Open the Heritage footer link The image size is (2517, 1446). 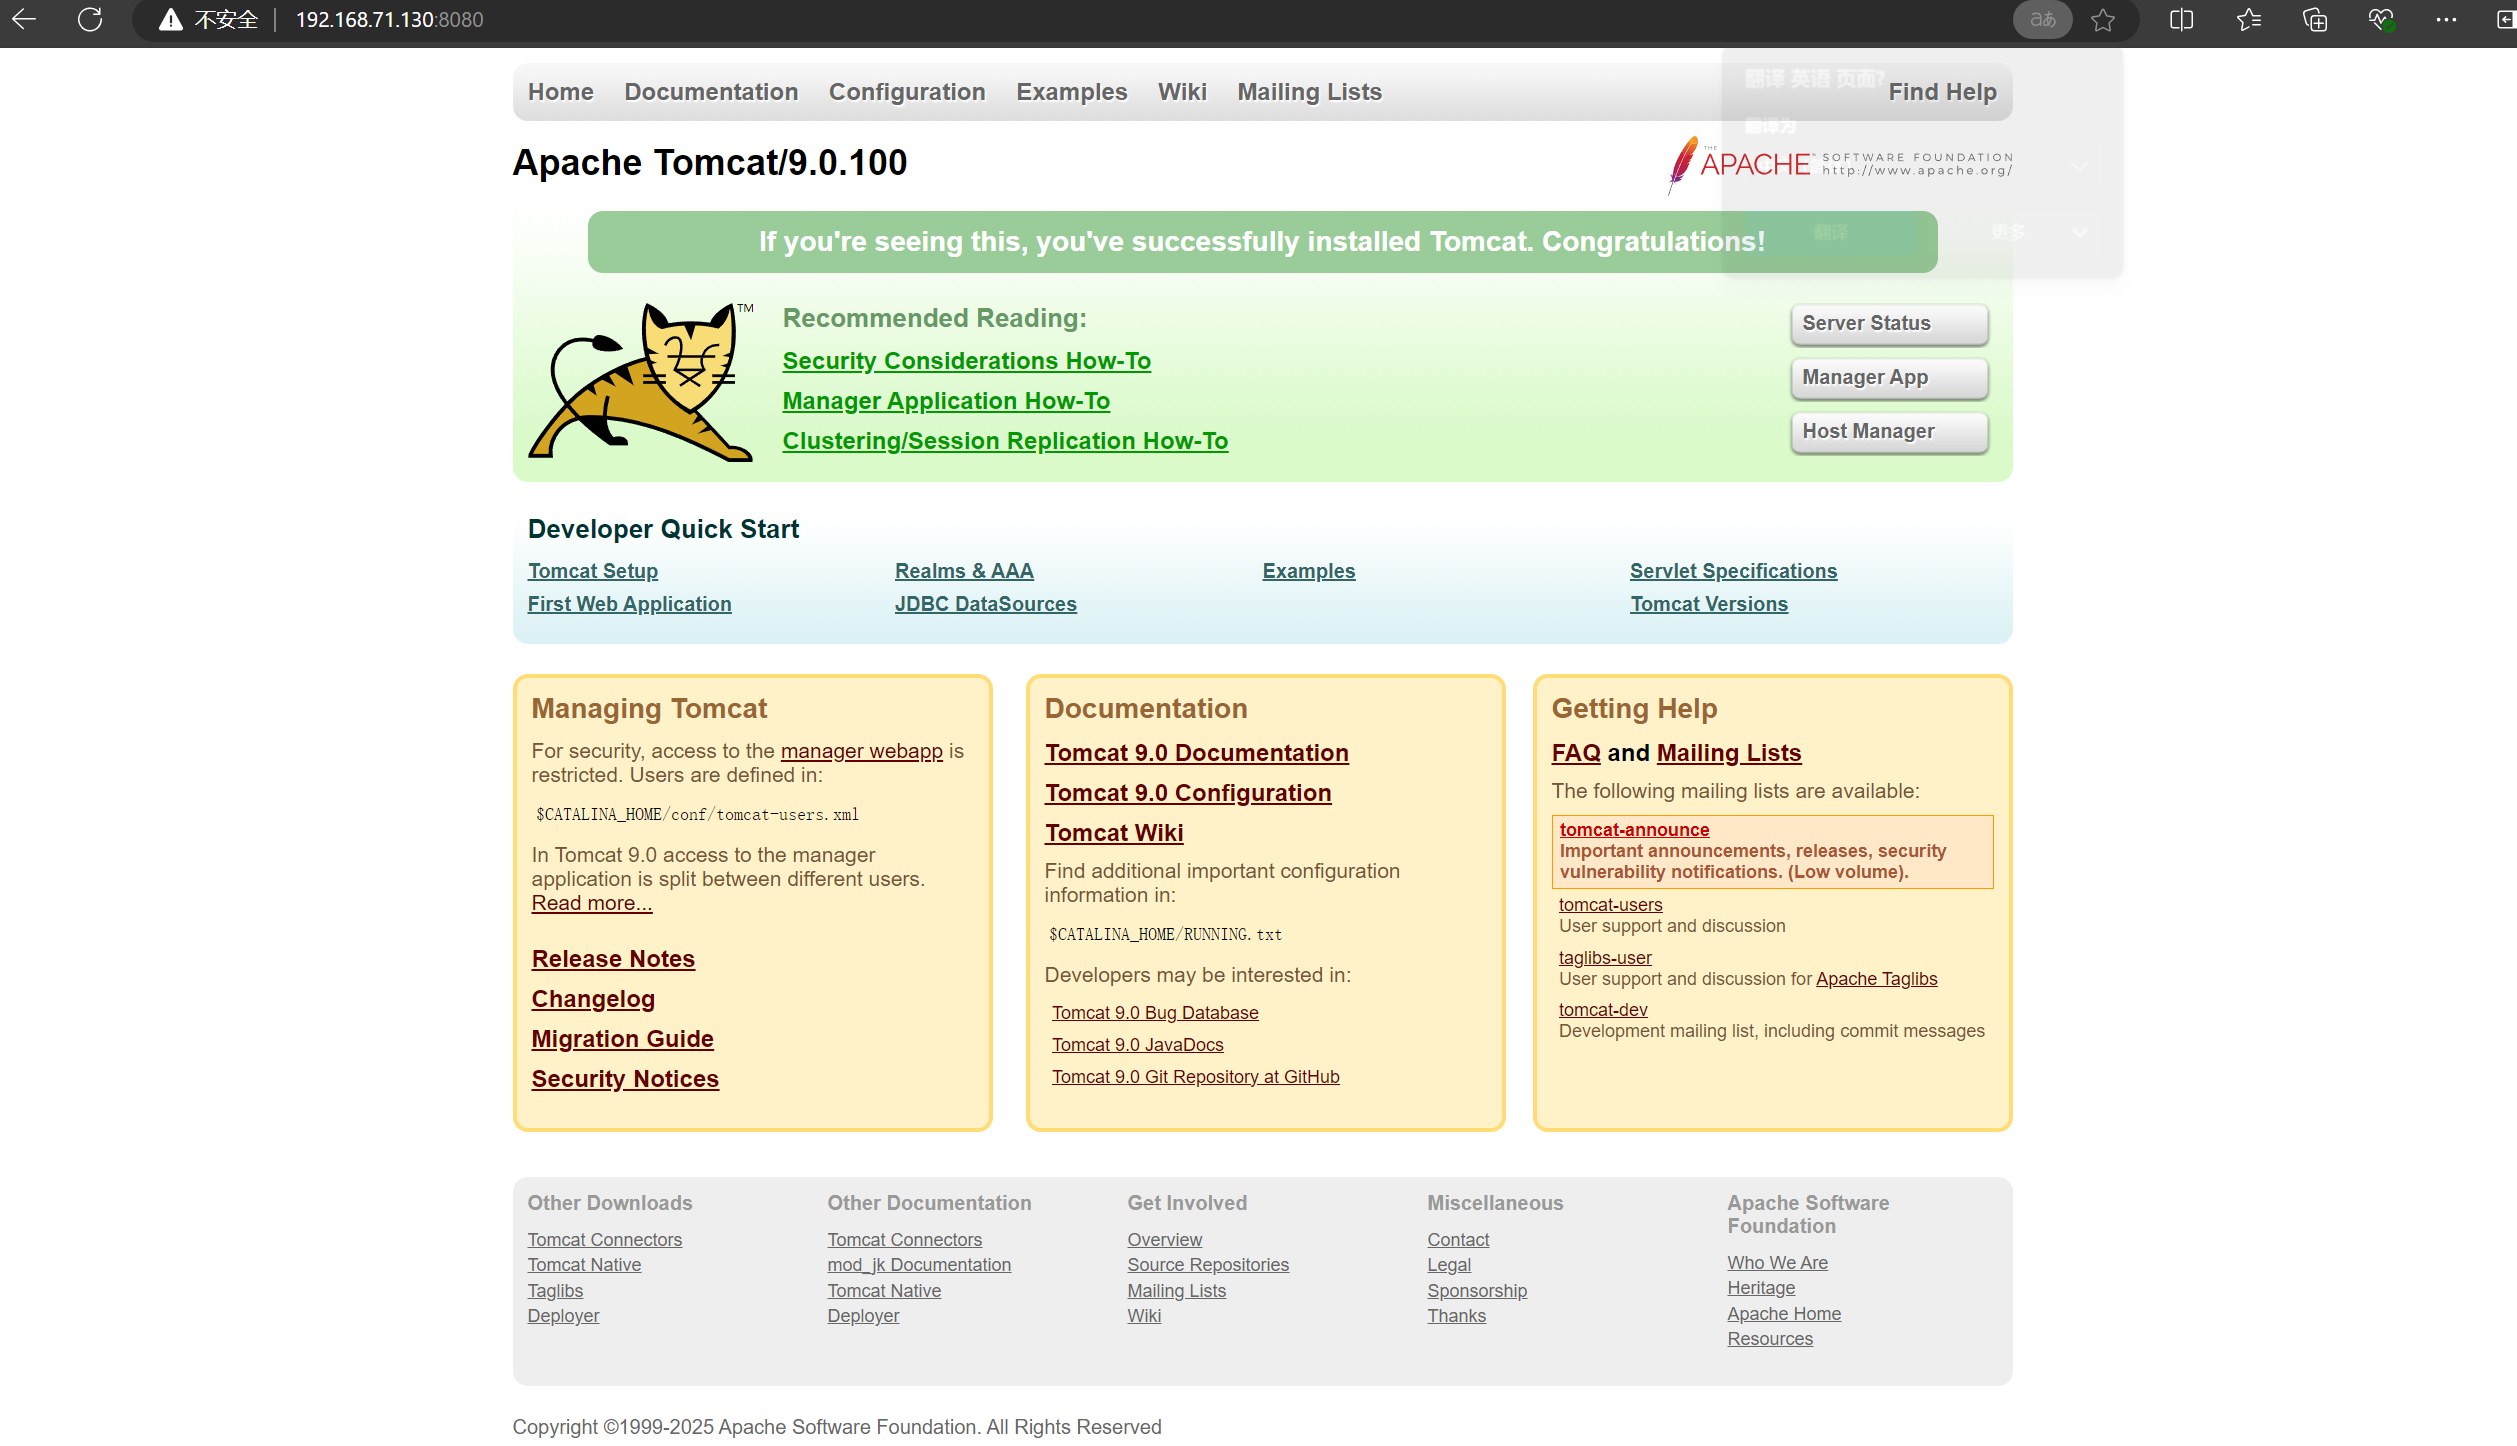point(1761,1288)
